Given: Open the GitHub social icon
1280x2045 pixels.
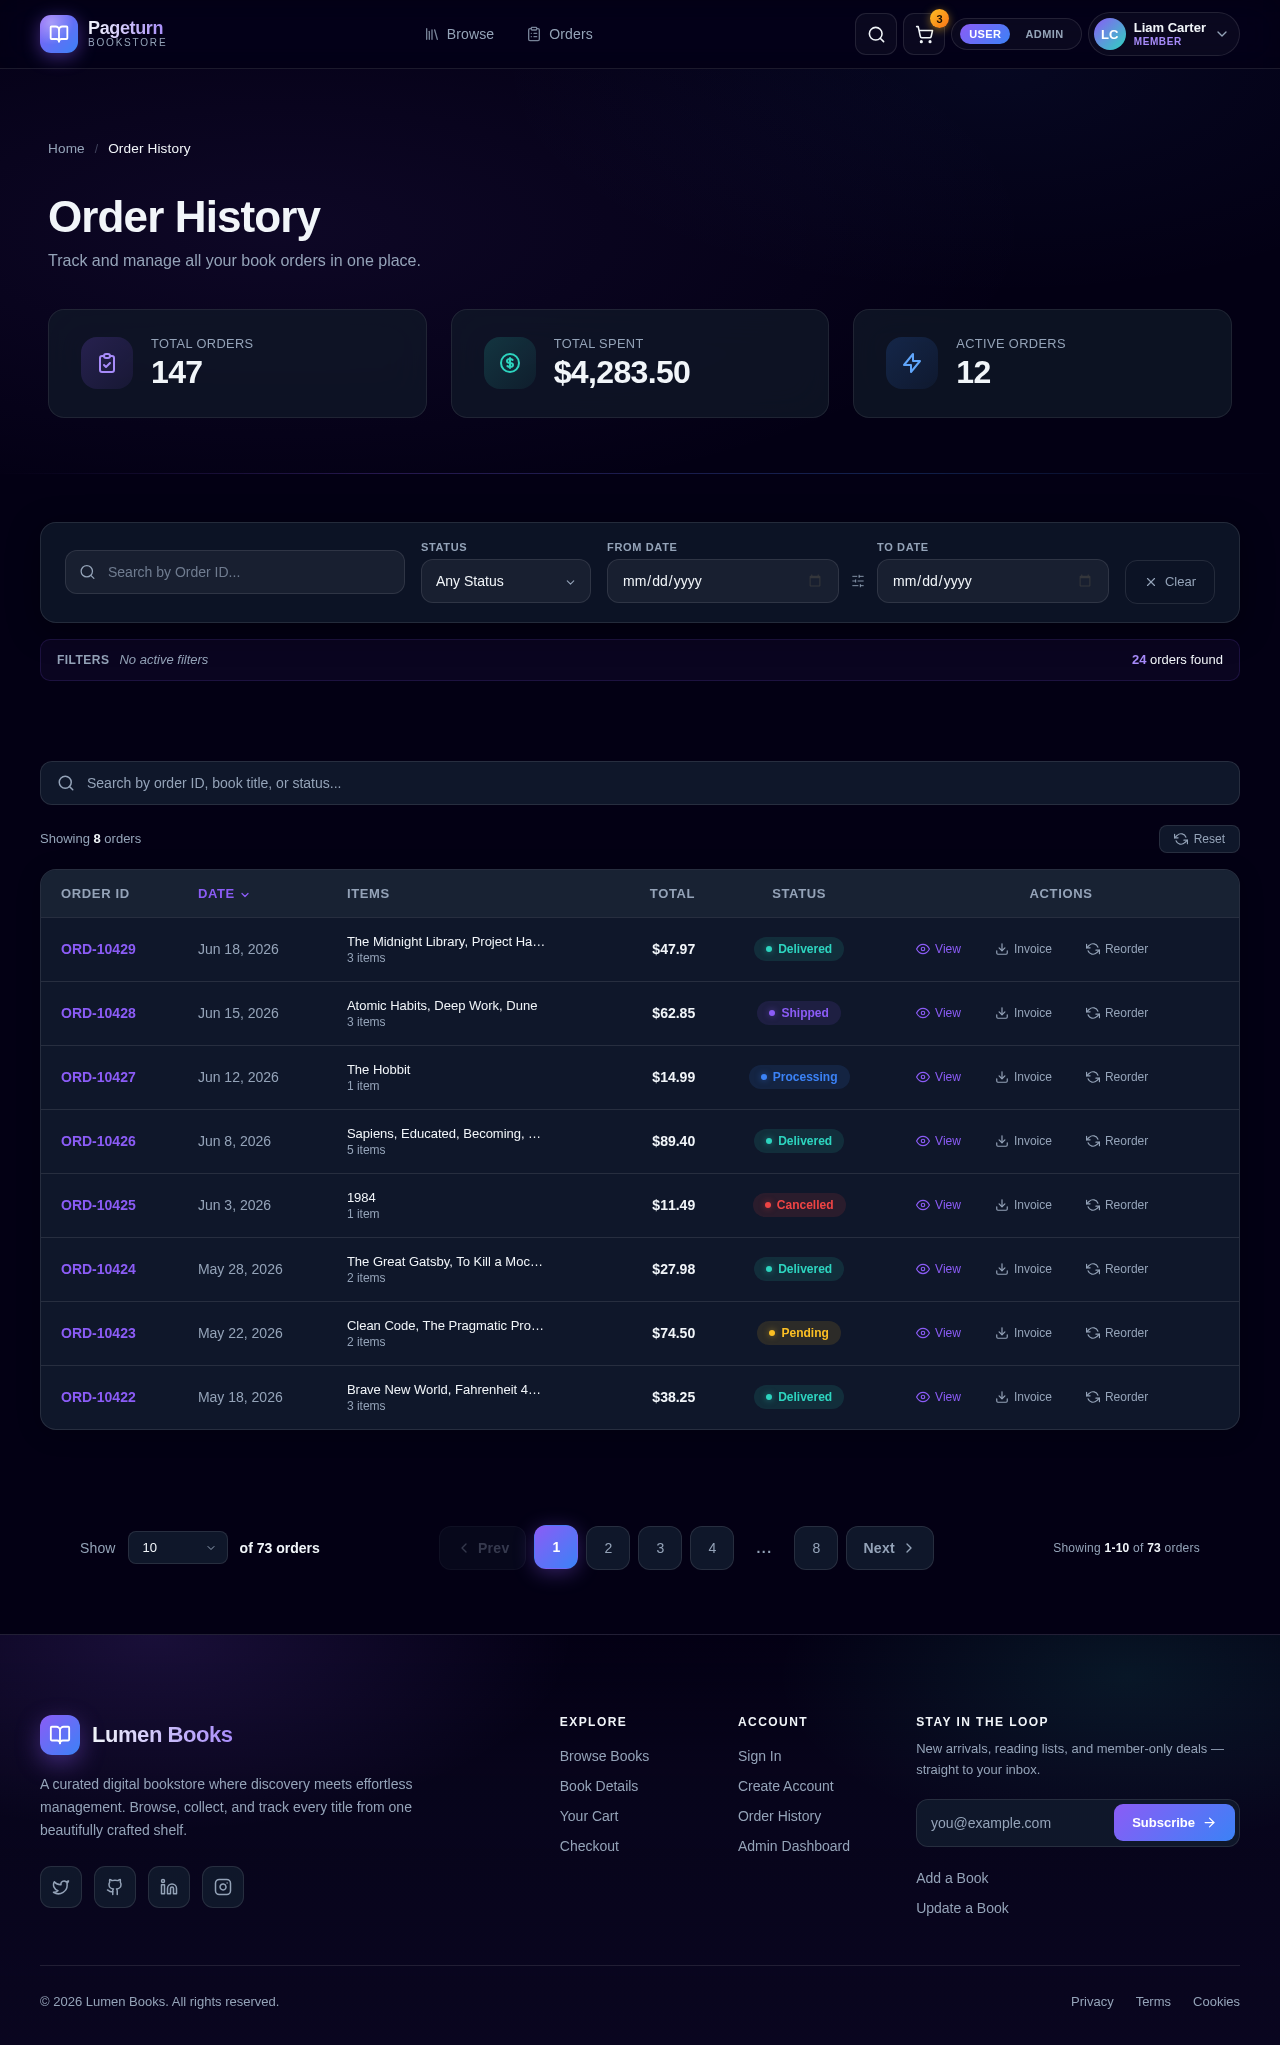Looking at the screenshot, I should coord(115,1887).
